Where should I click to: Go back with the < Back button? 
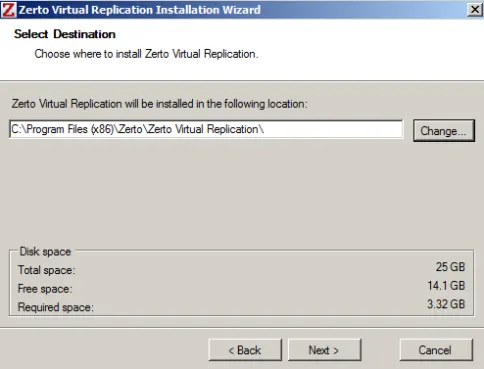(x=245, y=350)
